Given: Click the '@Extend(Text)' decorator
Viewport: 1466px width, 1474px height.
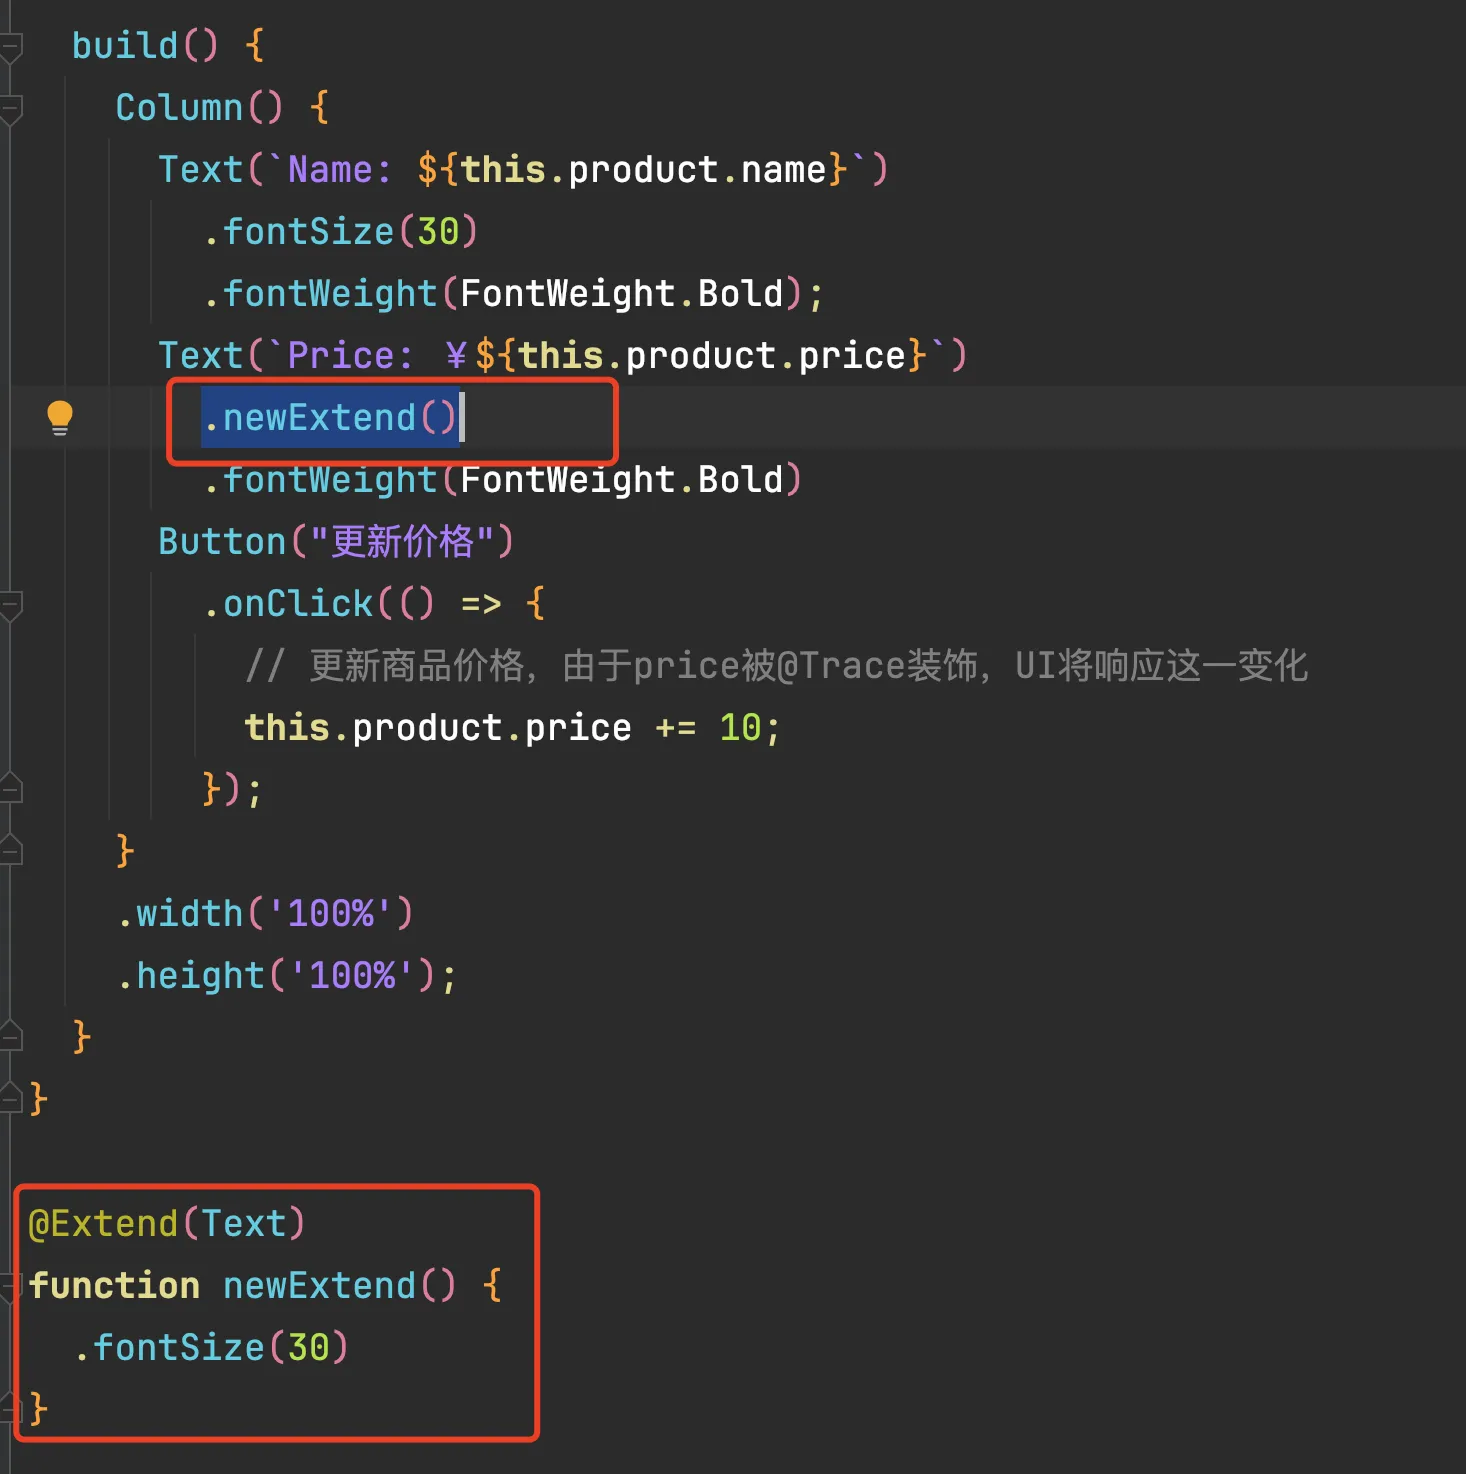Looking at the screenshot, I should [167, 1224].
